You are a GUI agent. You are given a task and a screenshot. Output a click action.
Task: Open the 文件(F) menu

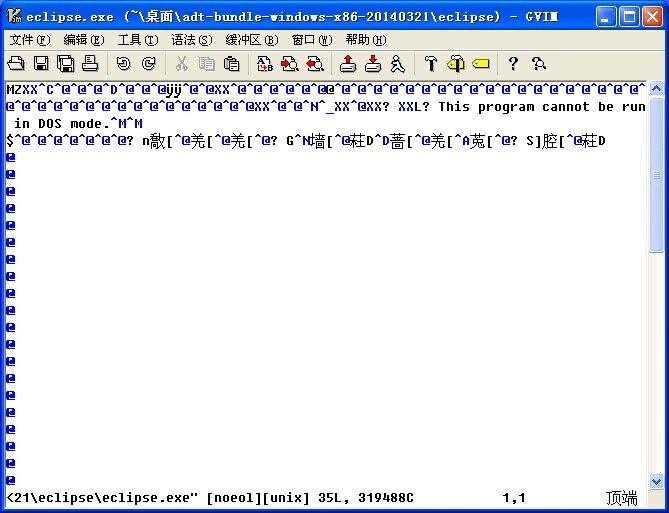[29, 40]
